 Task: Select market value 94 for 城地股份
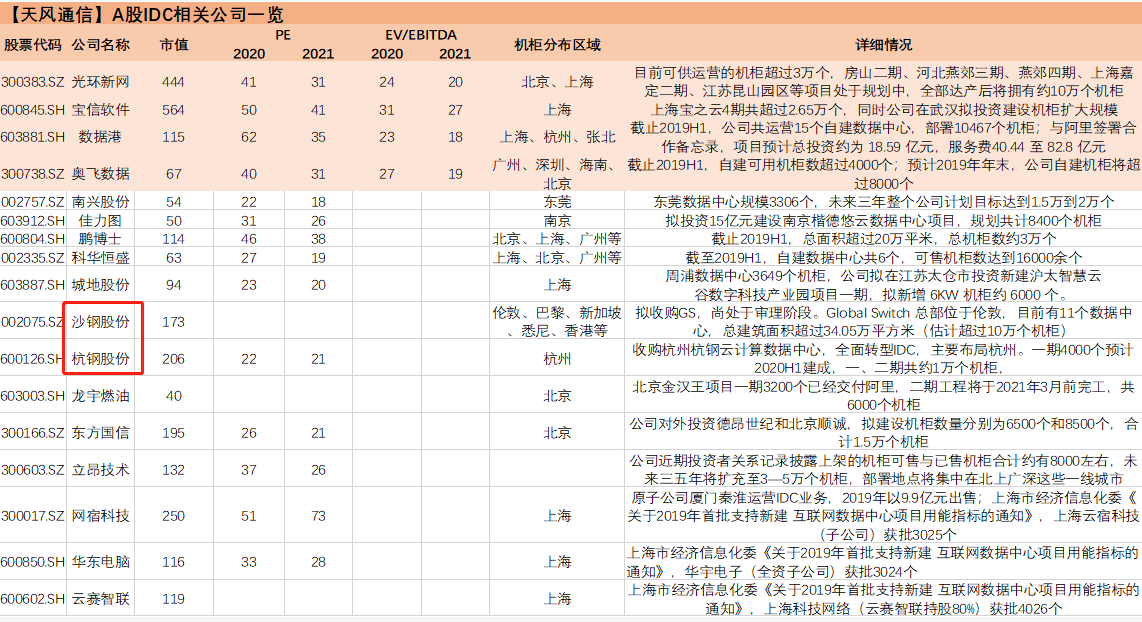[x=173, y=285]
